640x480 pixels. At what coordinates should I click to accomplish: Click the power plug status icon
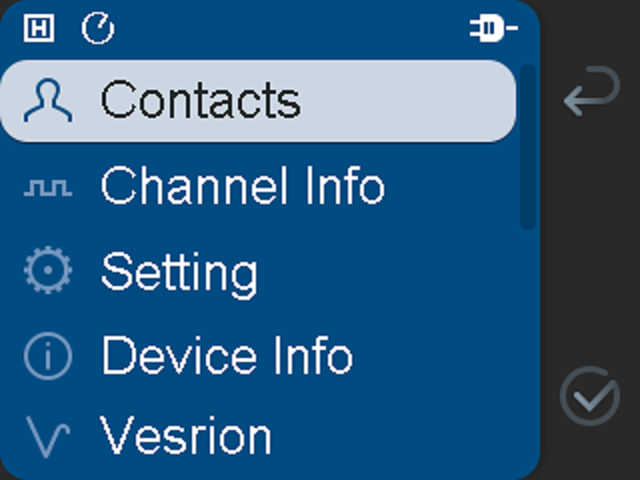pos(492,29)
